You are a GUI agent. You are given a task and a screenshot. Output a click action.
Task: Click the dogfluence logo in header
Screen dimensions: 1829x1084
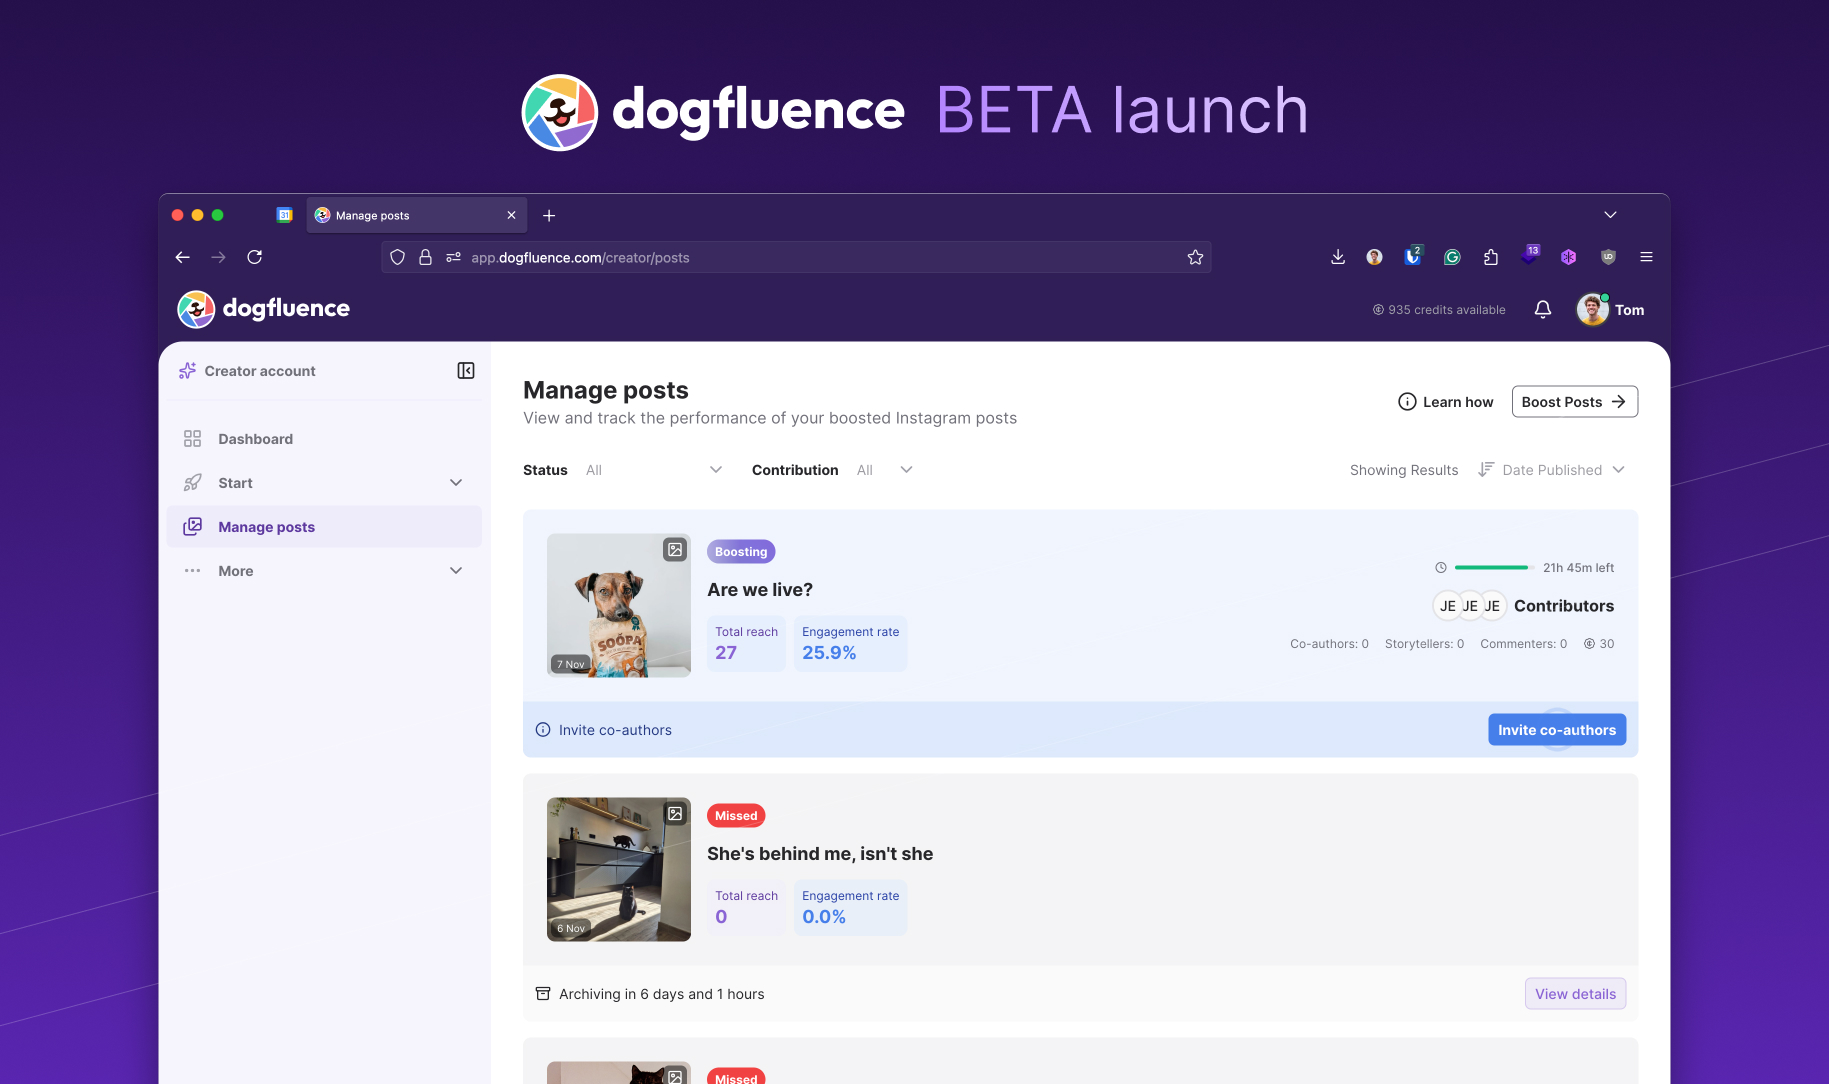(x=264, y=309)
